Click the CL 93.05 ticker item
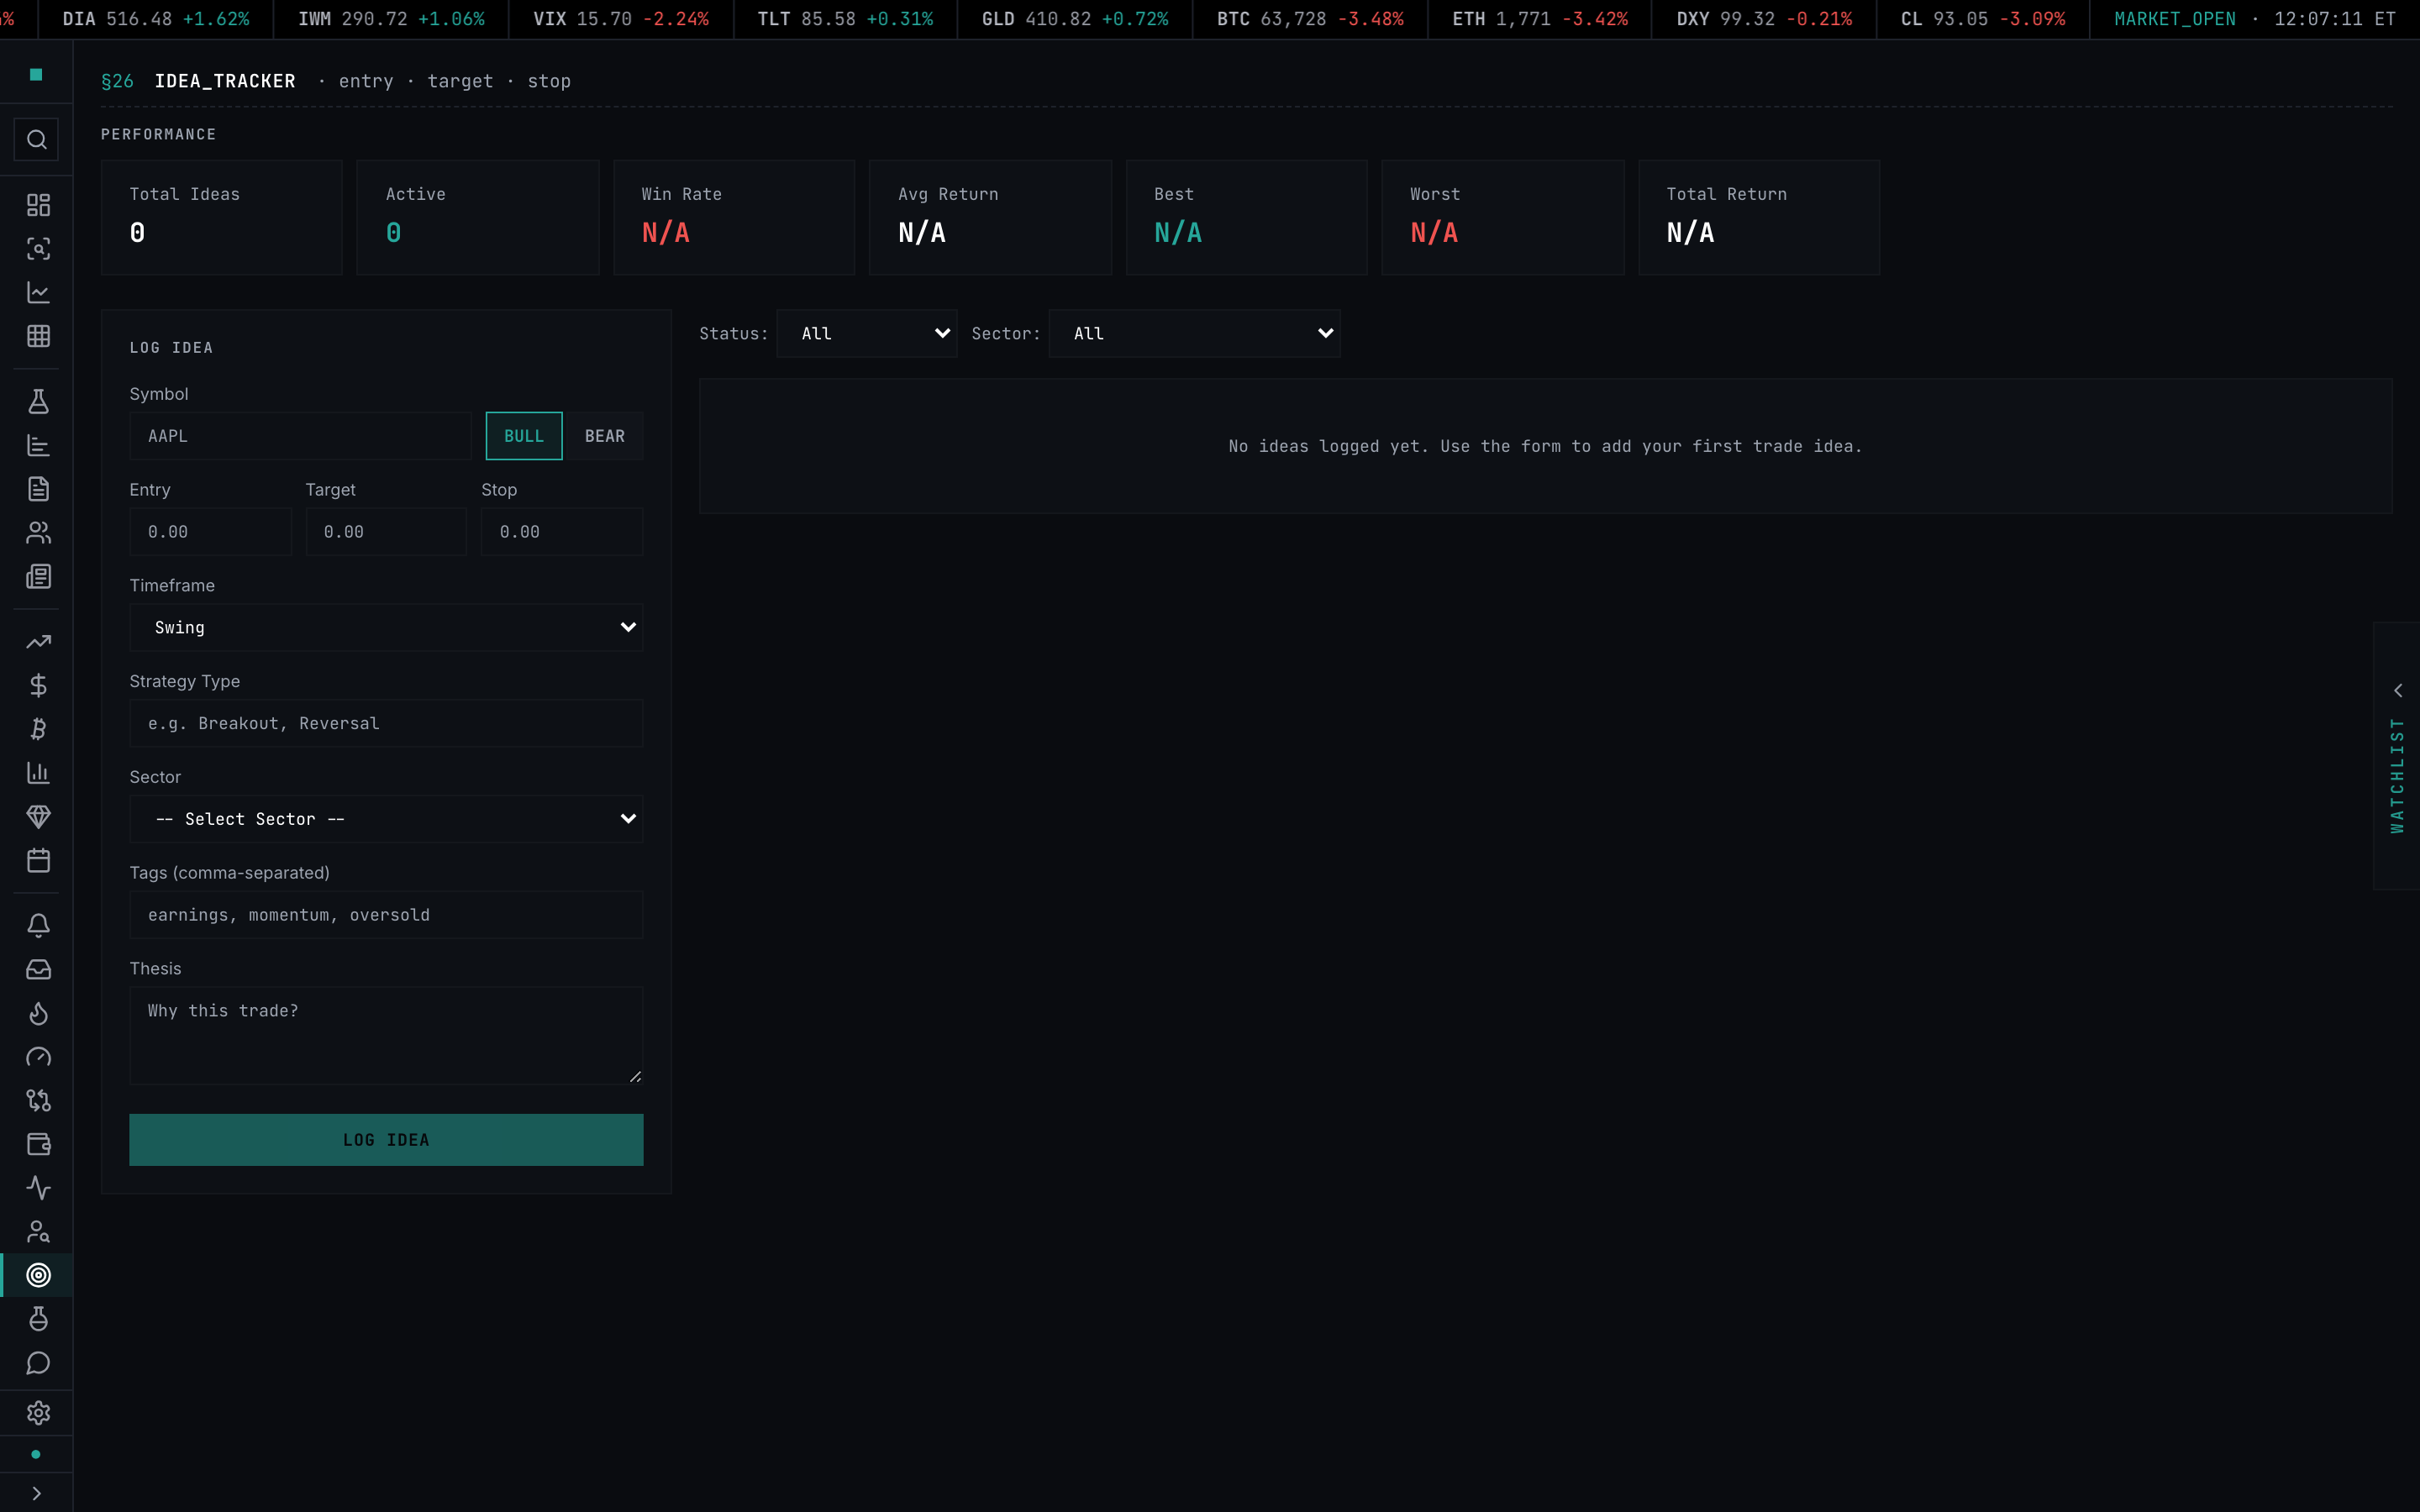 coord(1983,19)
